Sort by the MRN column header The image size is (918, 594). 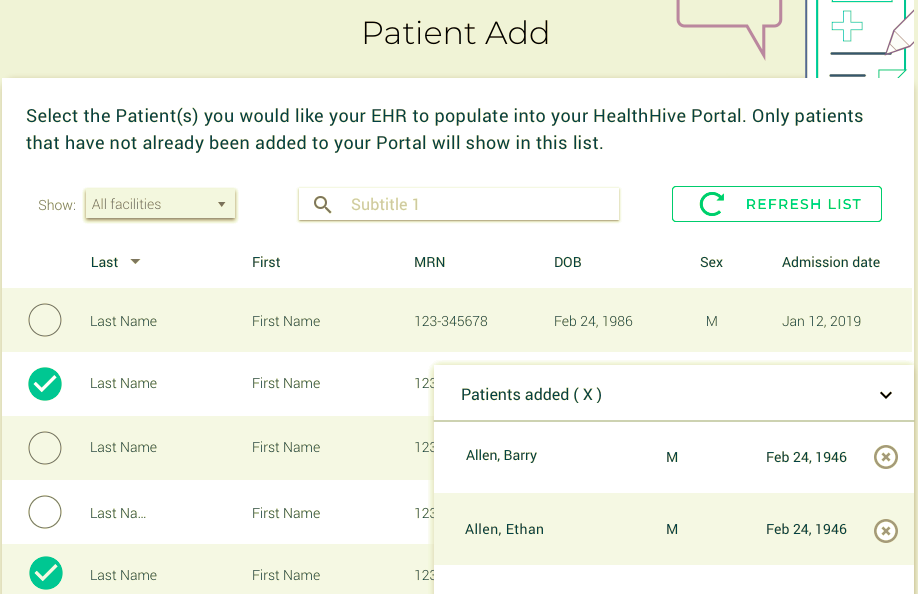pyautogui.click(x=429, y=262)
